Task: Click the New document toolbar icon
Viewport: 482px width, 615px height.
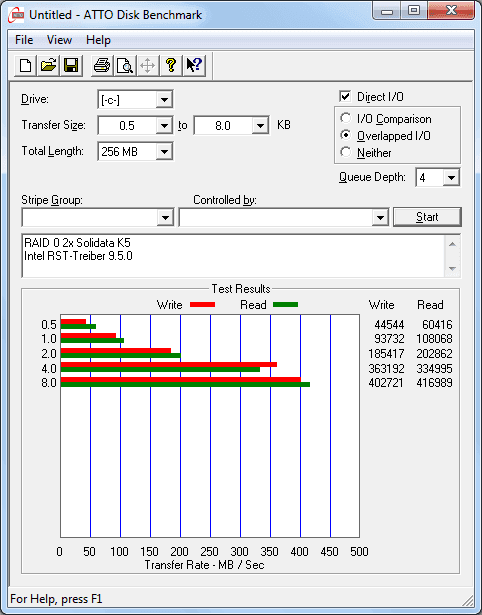Action: pos(25,65)
